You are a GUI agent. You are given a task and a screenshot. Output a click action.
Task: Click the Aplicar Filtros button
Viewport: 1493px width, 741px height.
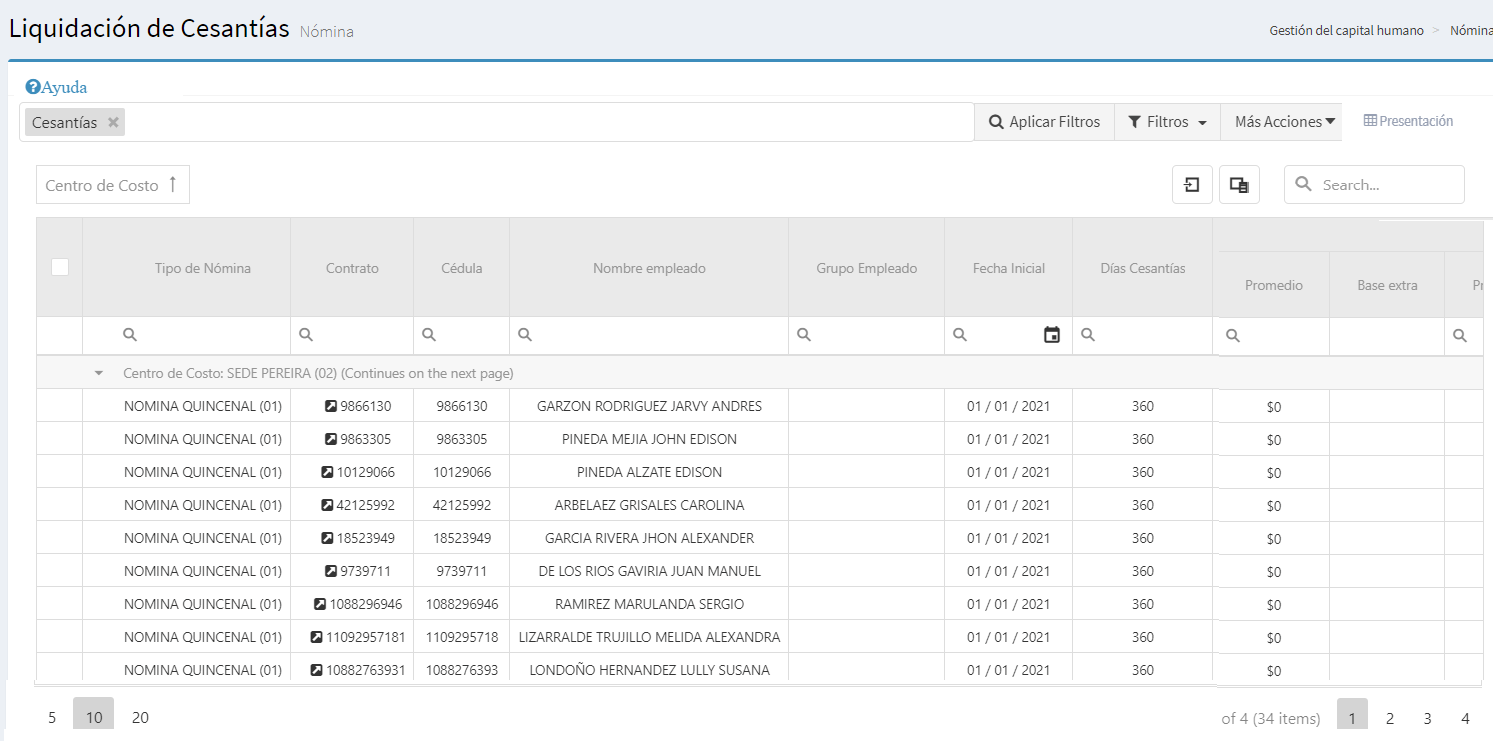1044,122
